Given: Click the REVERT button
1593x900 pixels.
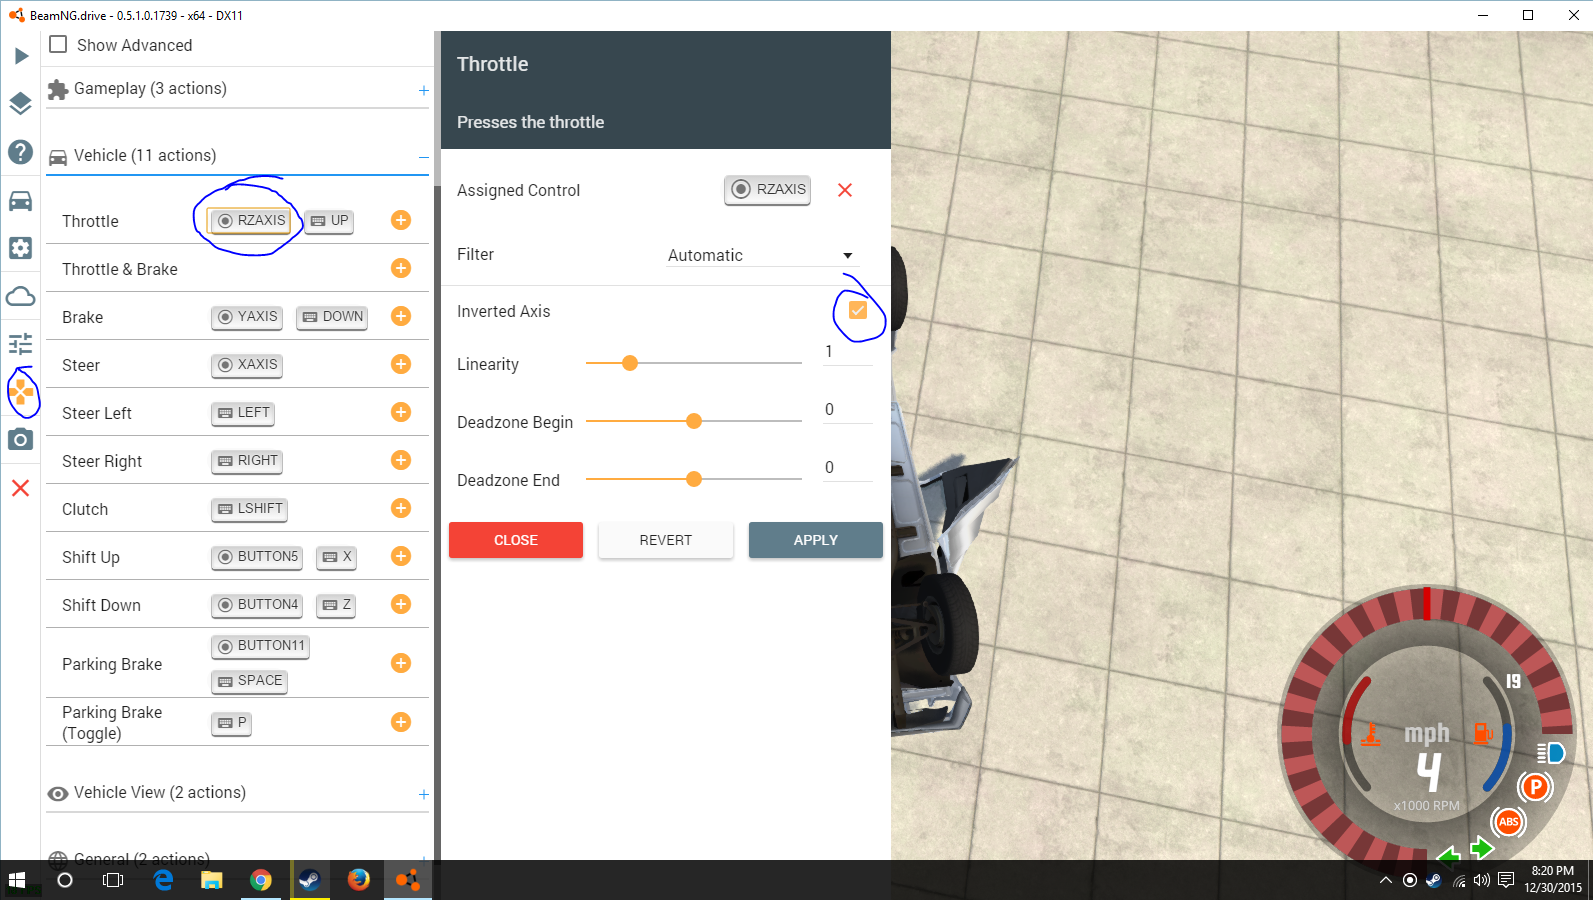Looking at the screenshot, I should pos(666,540).
